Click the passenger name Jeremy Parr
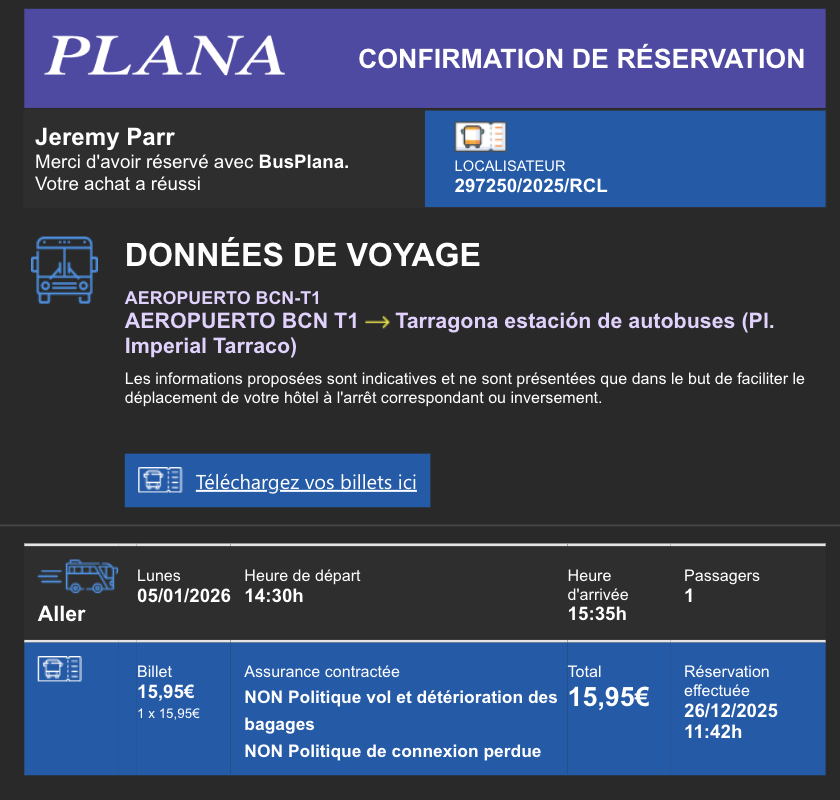The image size is (840, 800). point(105,137)
